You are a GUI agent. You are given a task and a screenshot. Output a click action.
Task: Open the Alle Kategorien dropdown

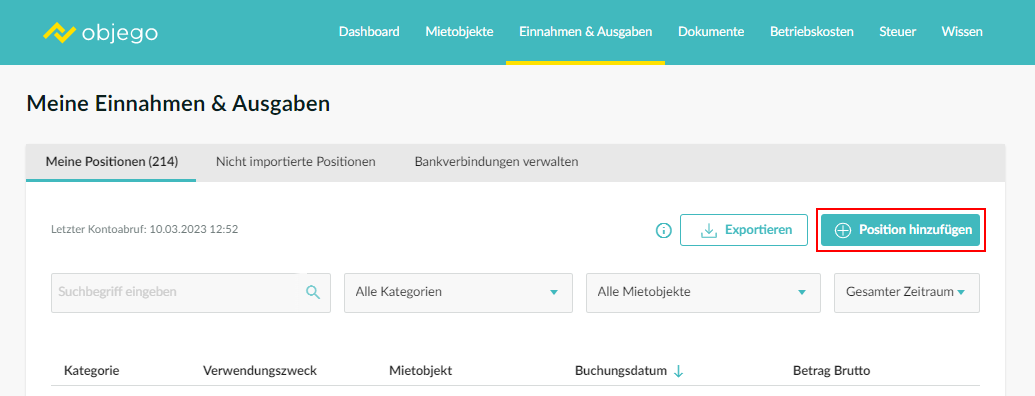458,292
